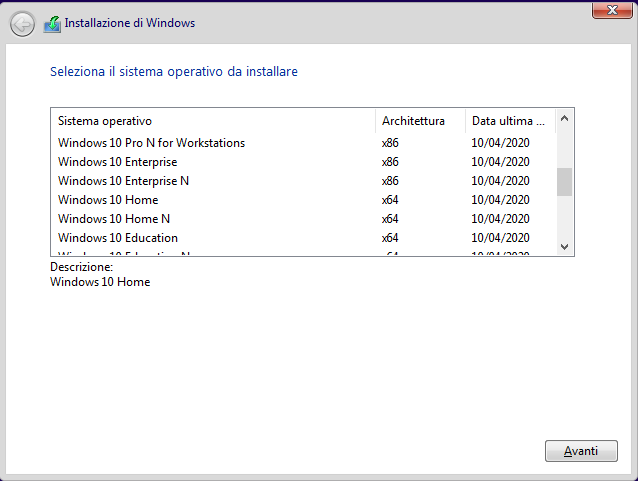Select Windows 10 Enterprise x86 row

(303, 162)
